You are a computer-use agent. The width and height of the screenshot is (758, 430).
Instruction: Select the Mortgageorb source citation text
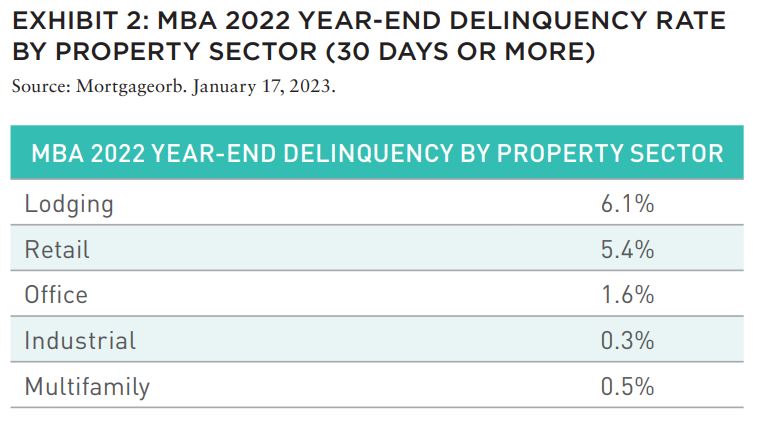tap(173, 87)
